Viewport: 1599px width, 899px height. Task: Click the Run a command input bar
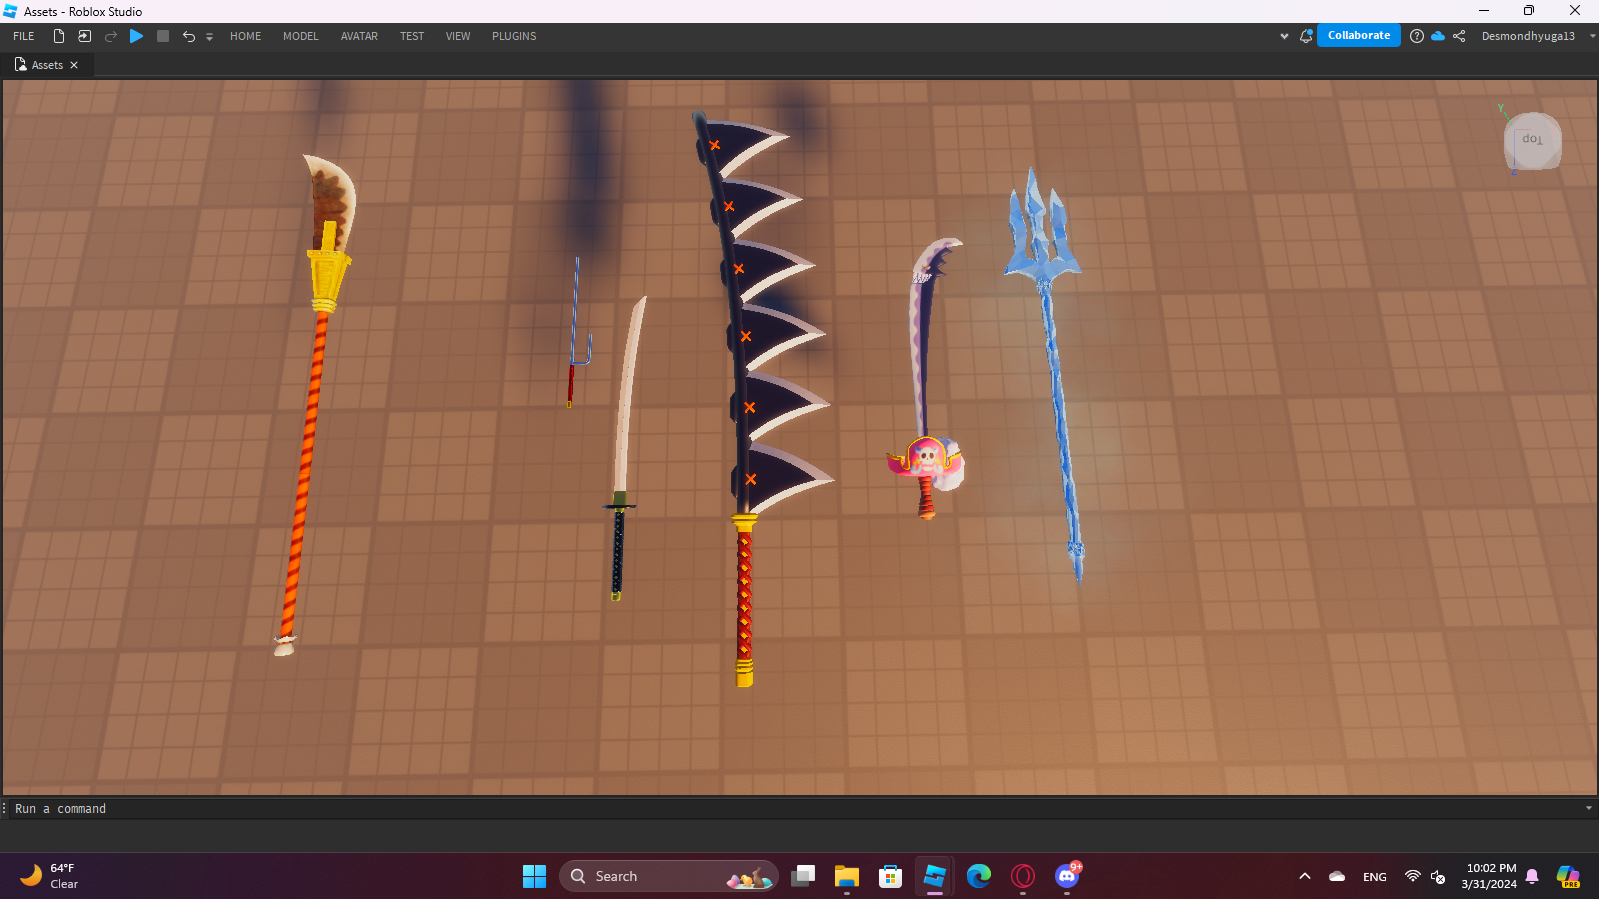click(795, 808)
